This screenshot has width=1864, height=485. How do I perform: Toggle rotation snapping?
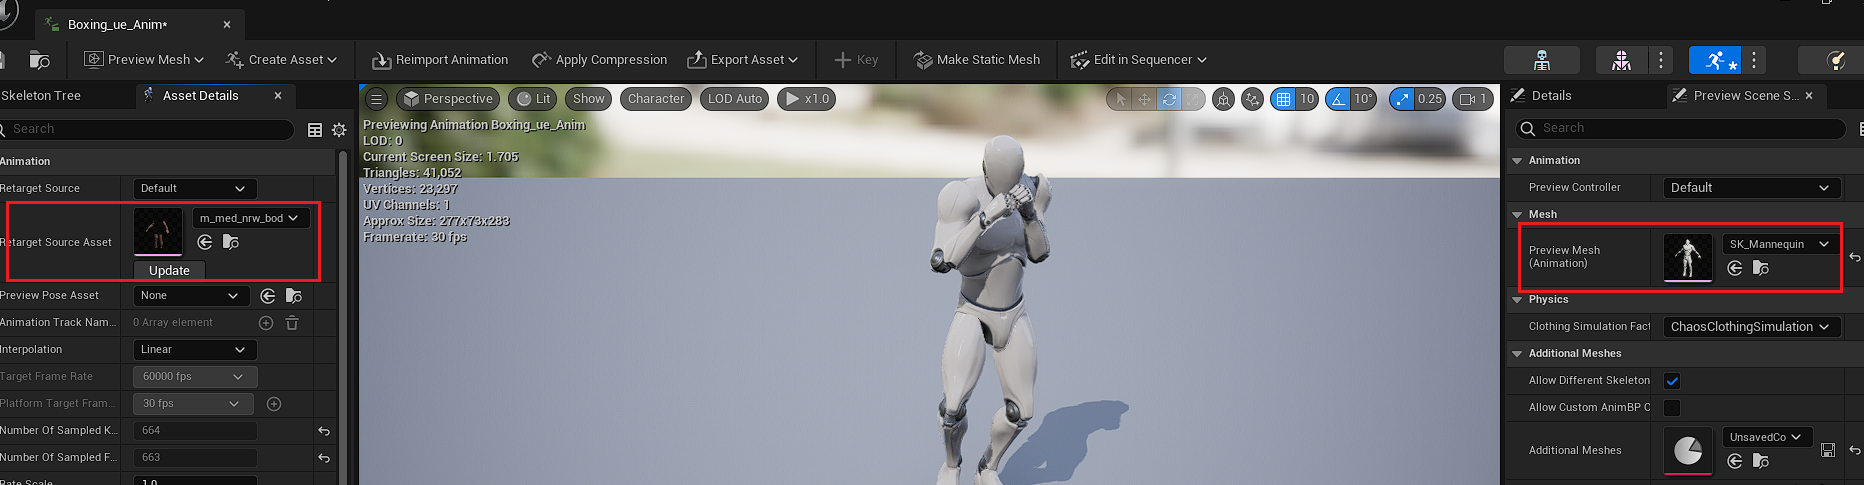click(1337, 99)
